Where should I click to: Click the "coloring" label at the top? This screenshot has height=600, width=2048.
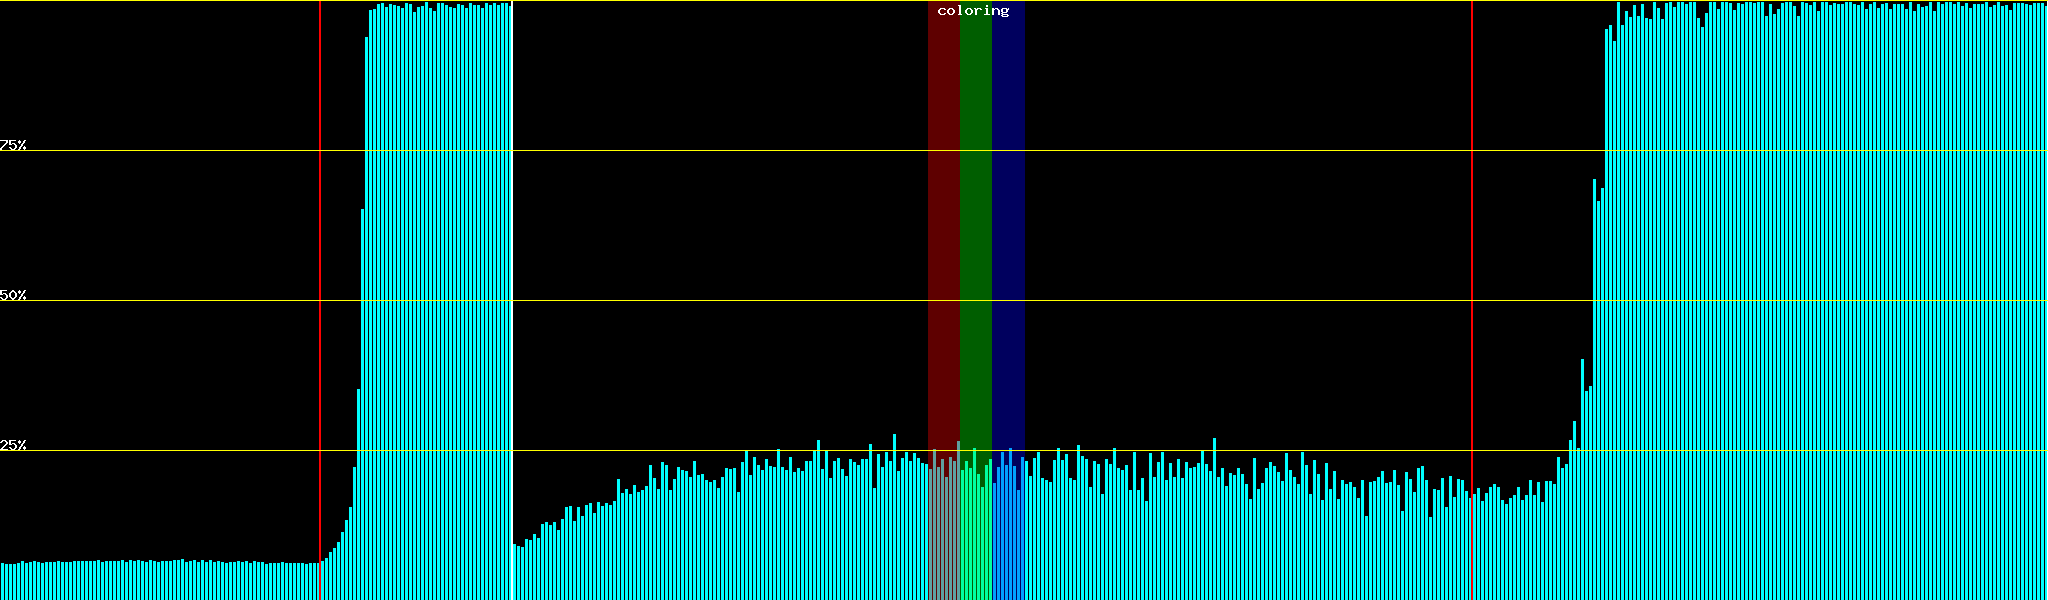pos(973,11)
